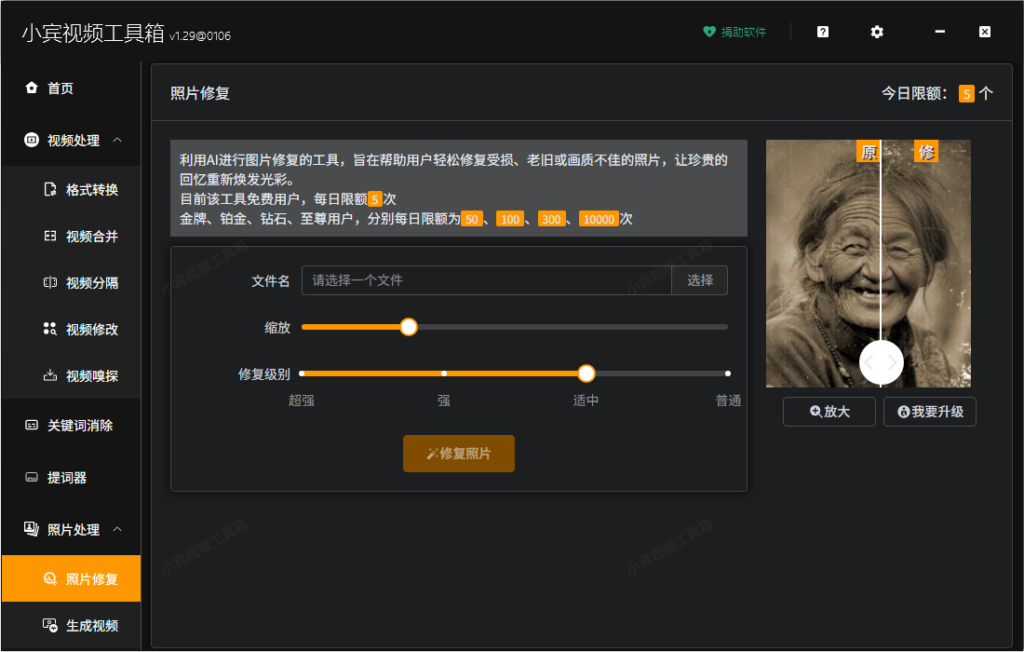Open the settings gear in the title bar

click(876, 32)
